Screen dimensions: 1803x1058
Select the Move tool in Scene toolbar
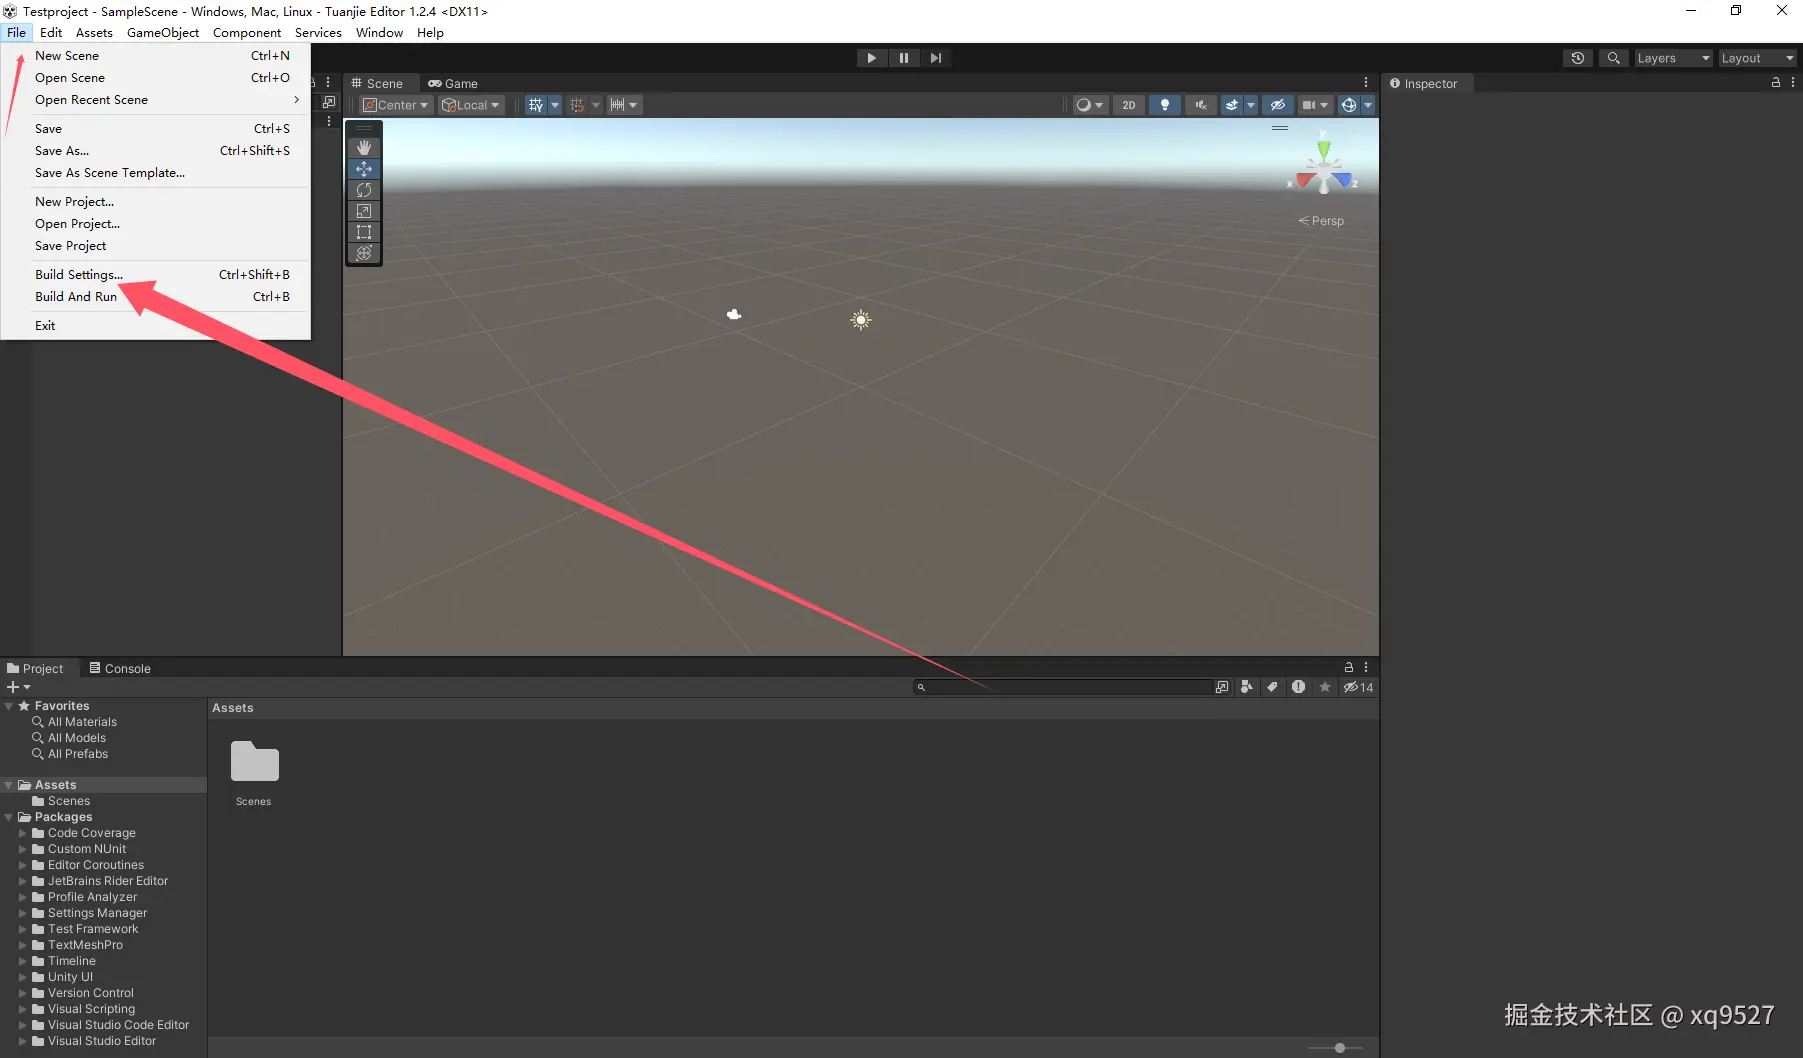[364, 169]
